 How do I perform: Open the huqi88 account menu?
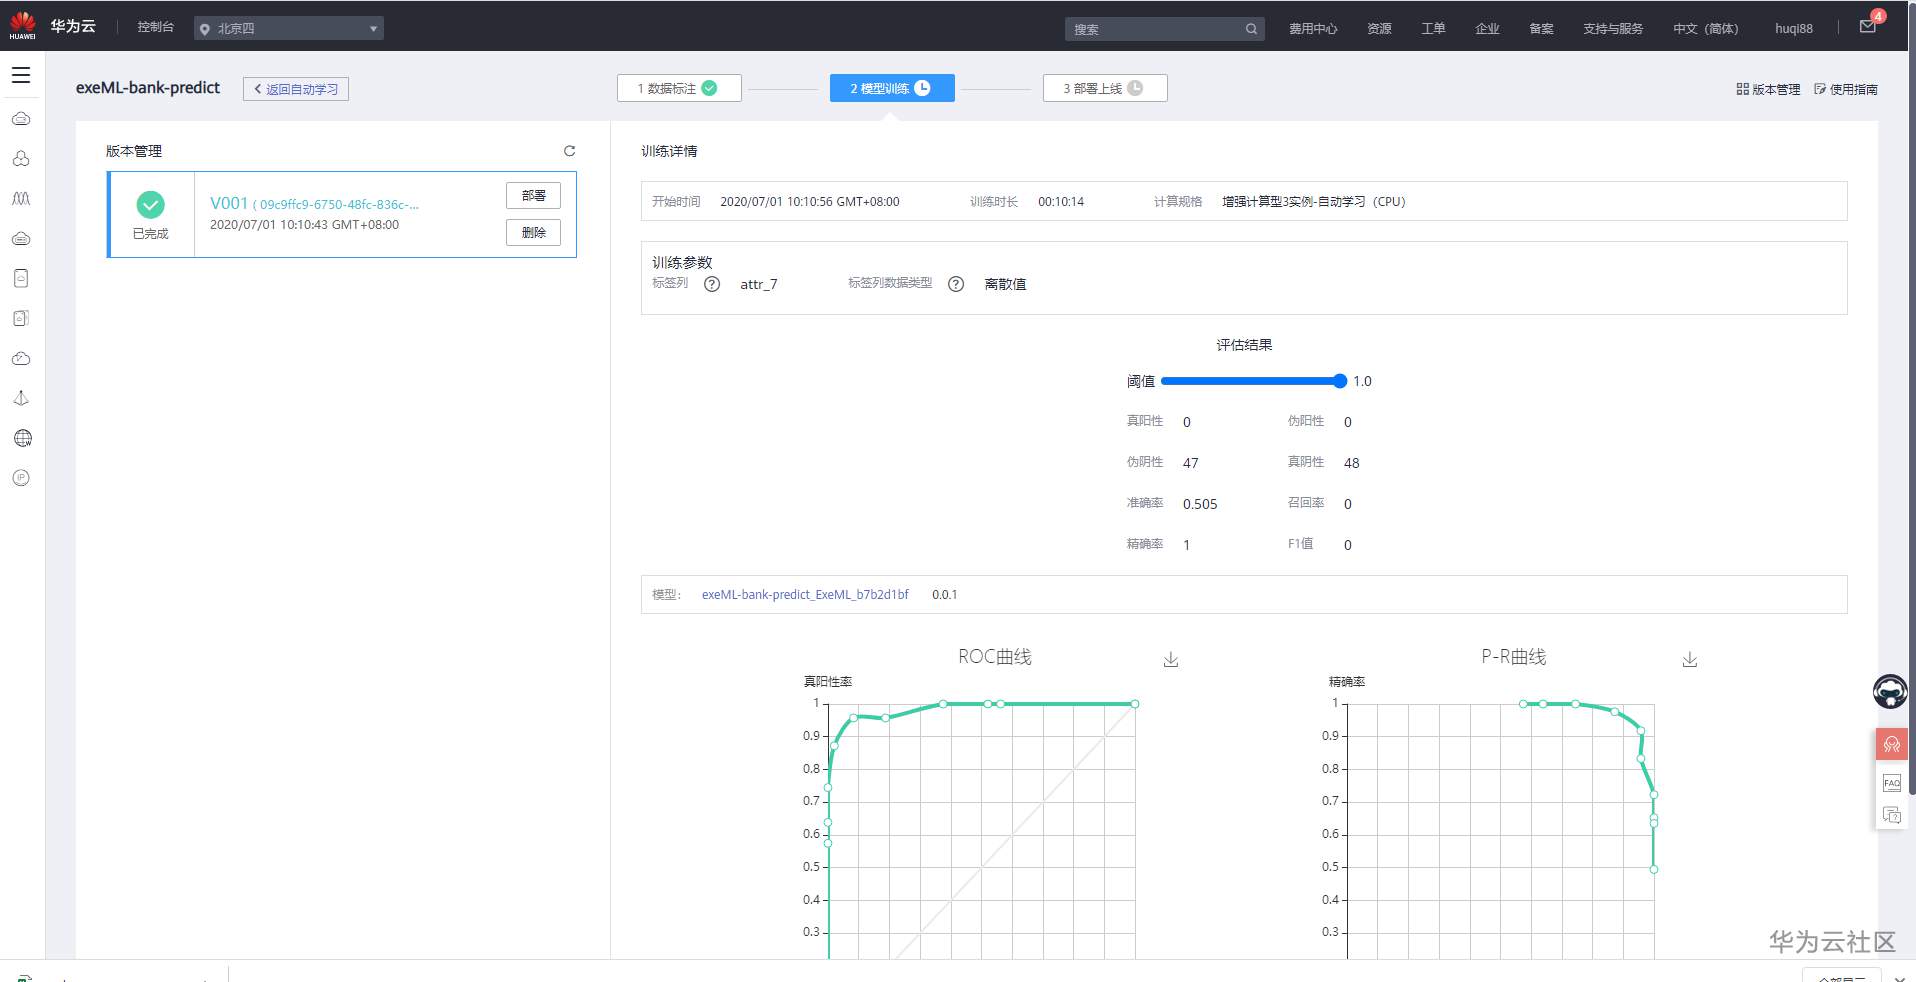[1793, 29]
